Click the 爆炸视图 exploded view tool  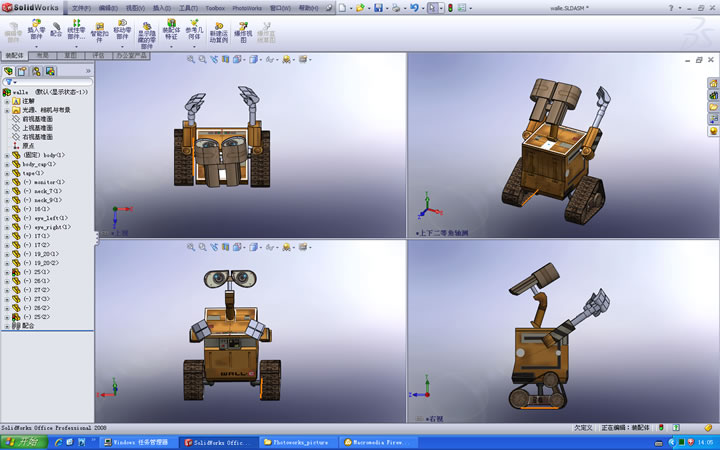(x=243, y=33)
